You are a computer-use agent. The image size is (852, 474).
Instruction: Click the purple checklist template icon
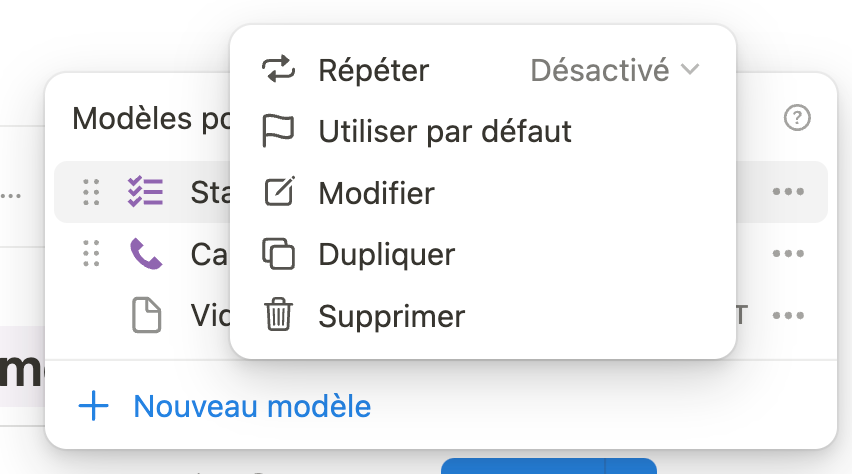click(x=146, y=192)
